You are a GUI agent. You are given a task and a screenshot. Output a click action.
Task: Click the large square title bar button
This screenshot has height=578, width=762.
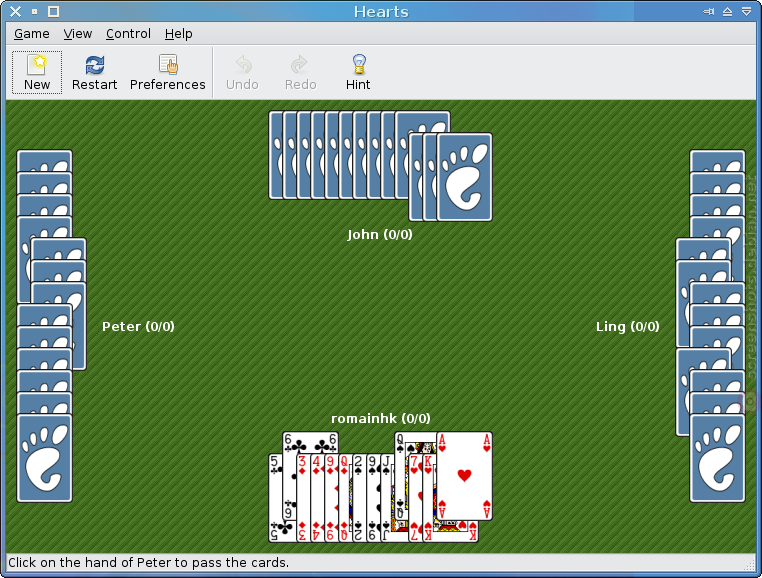(x=53, y=11)
